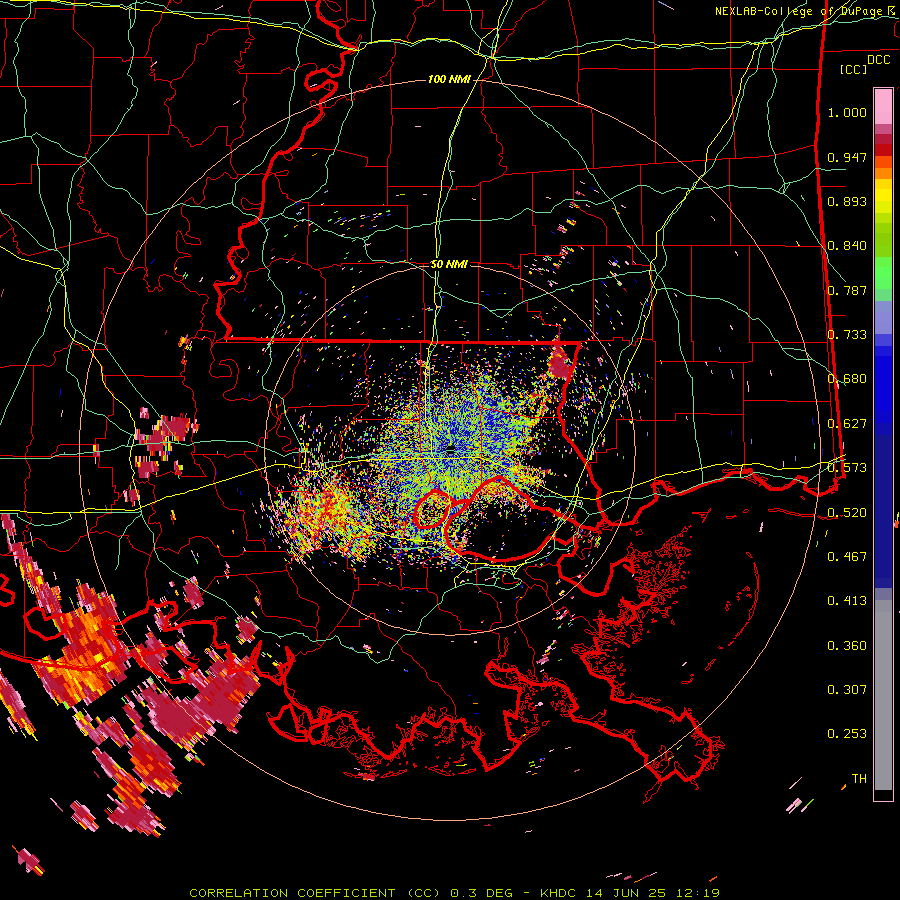Click the 0.840 legend value

pyautogui.click(x=847, y=246)
